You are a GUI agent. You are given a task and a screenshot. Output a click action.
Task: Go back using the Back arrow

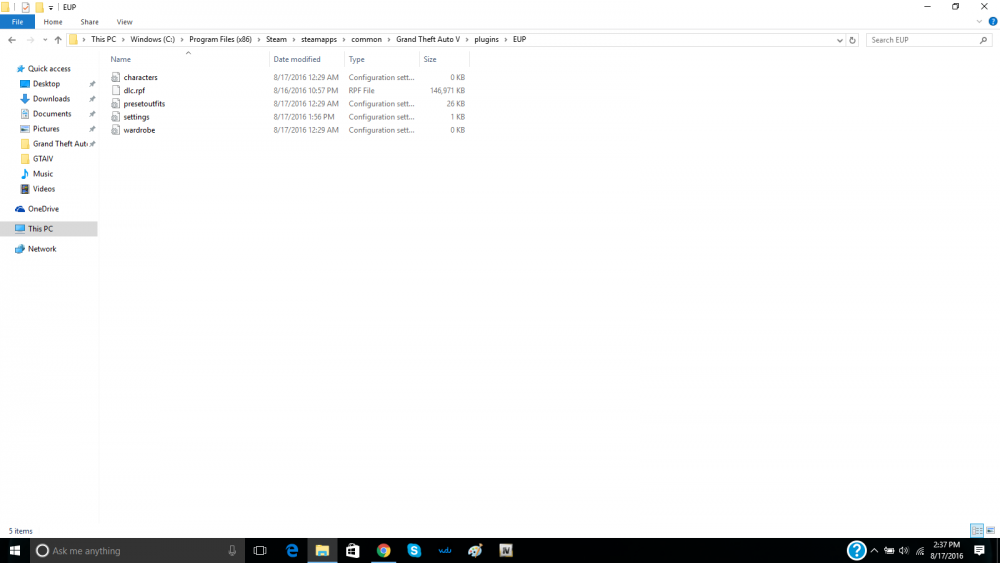tap(12, 40)
